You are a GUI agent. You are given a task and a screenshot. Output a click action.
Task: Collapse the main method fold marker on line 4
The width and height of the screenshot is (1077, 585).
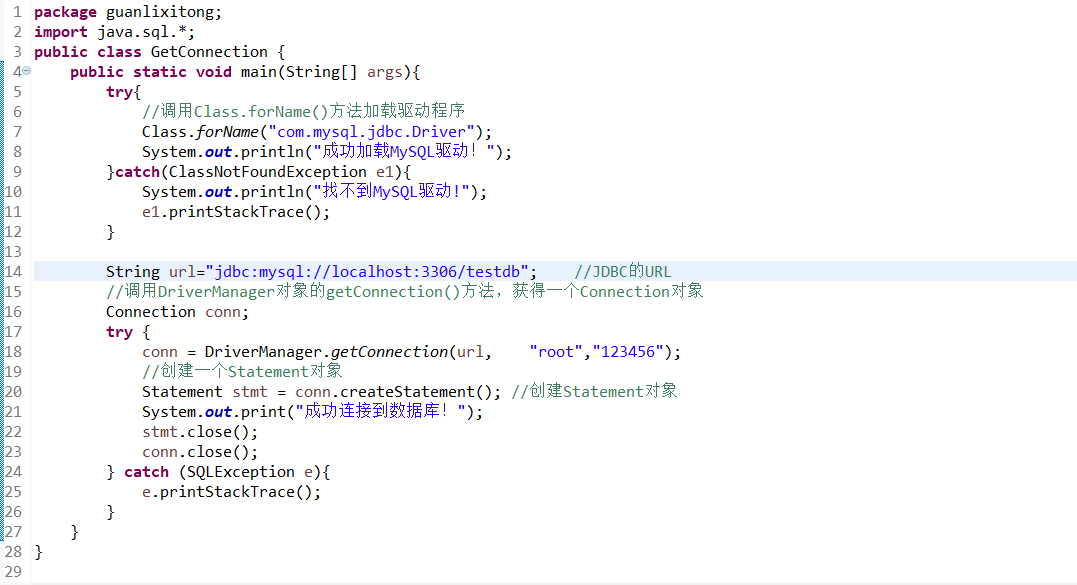(x=26, y=71)
